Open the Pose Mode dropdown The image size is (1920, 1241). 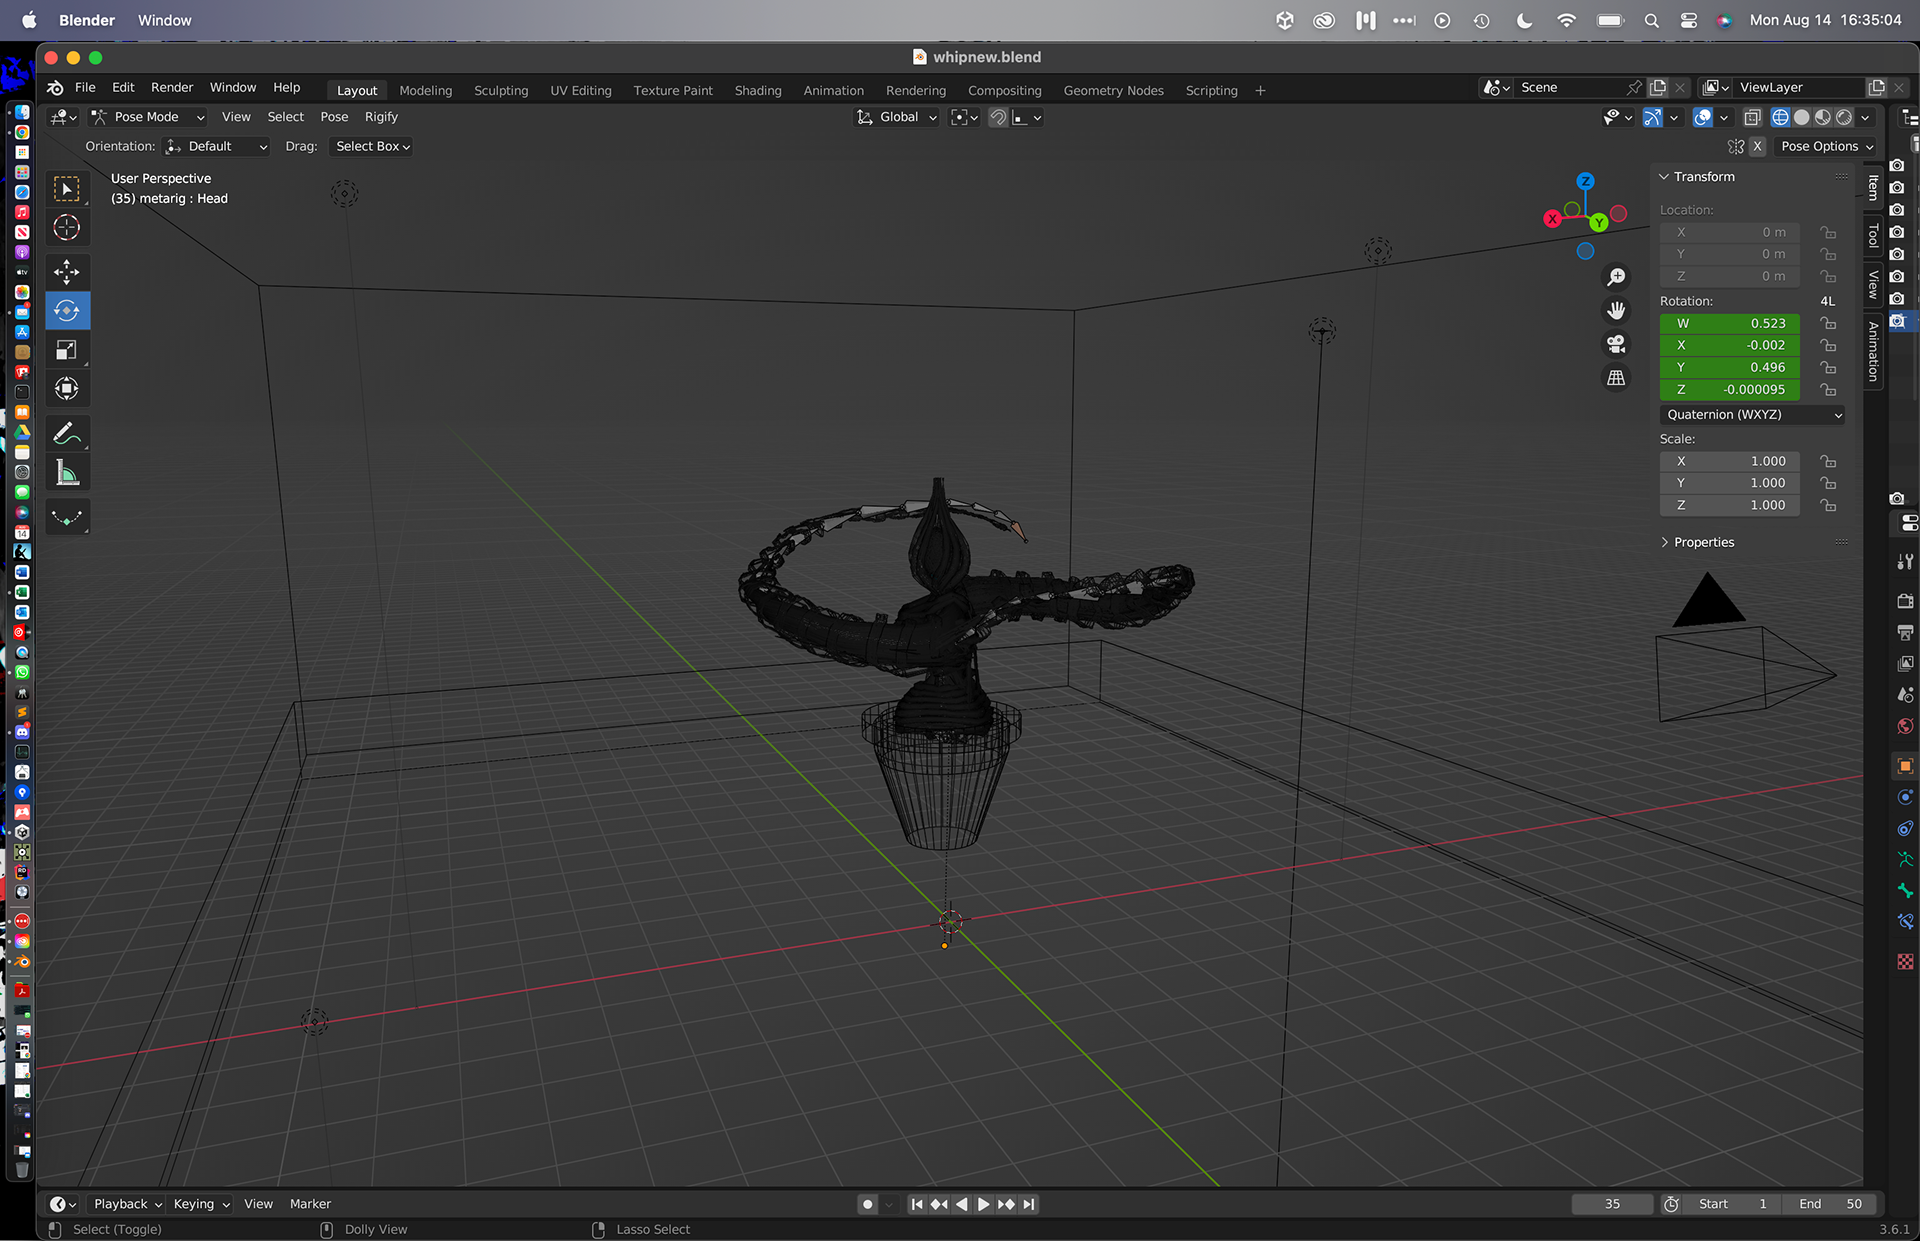click(x=148, y=117)
